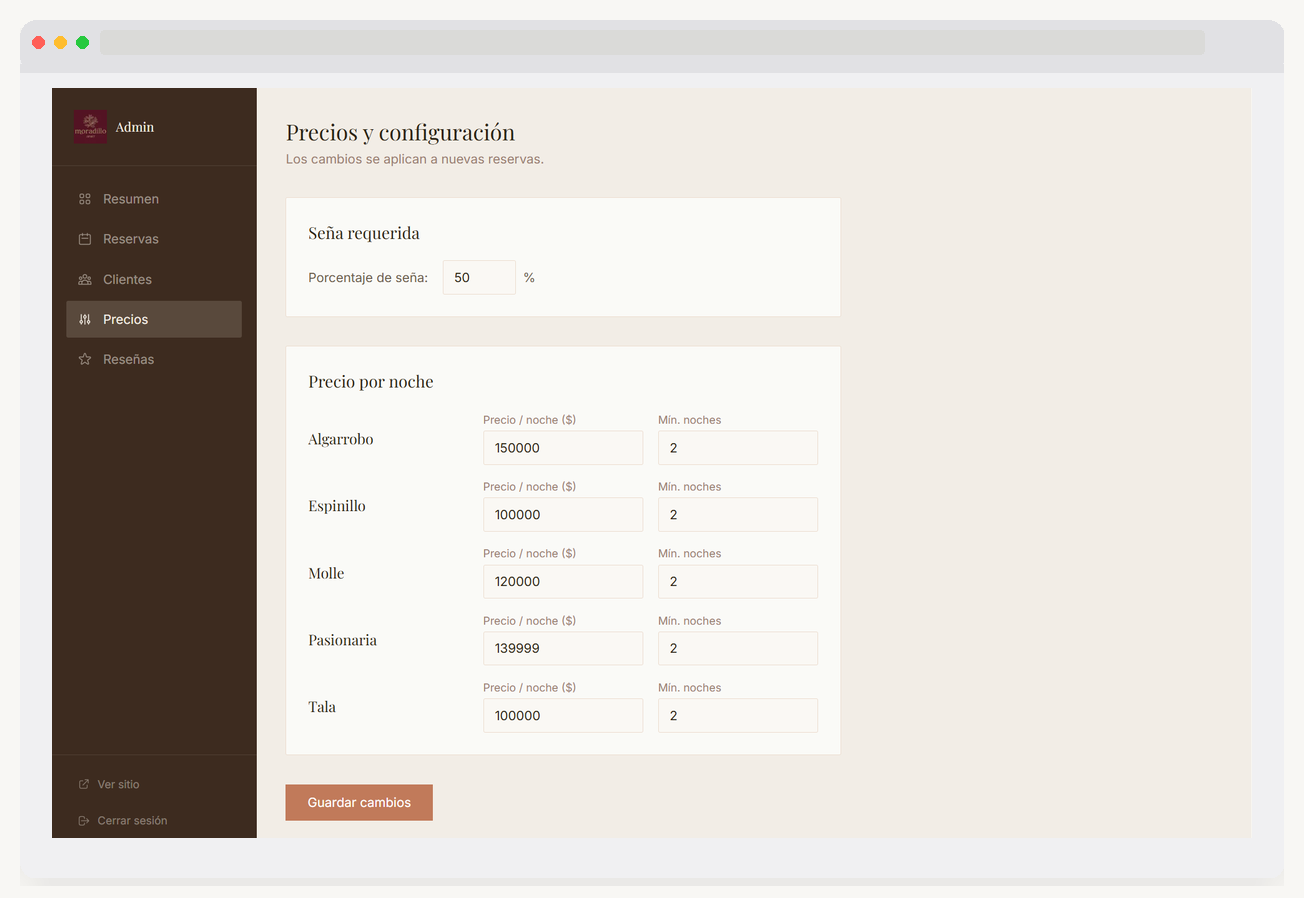The width and height of the screenshot is (1304, 898).
Task: Click the Moradillo logo in sidebar header
Action: coord(90,127)
